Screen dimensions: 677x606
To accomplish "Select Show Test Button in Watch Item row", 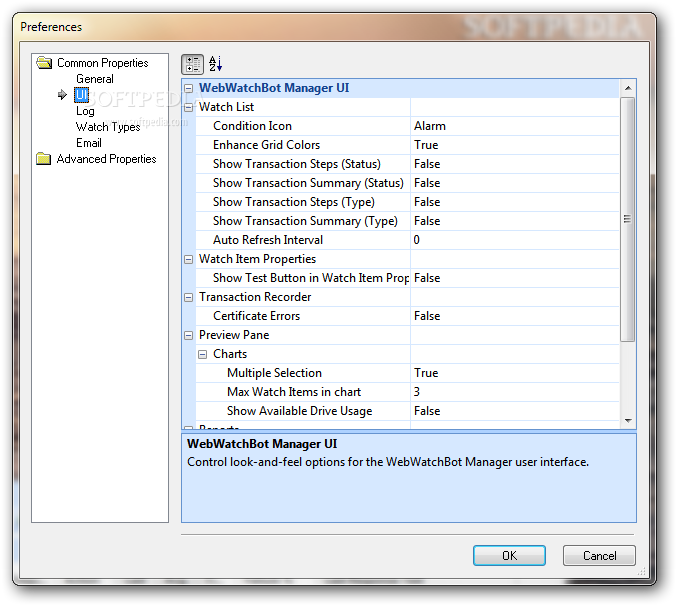I will [407, 278].
